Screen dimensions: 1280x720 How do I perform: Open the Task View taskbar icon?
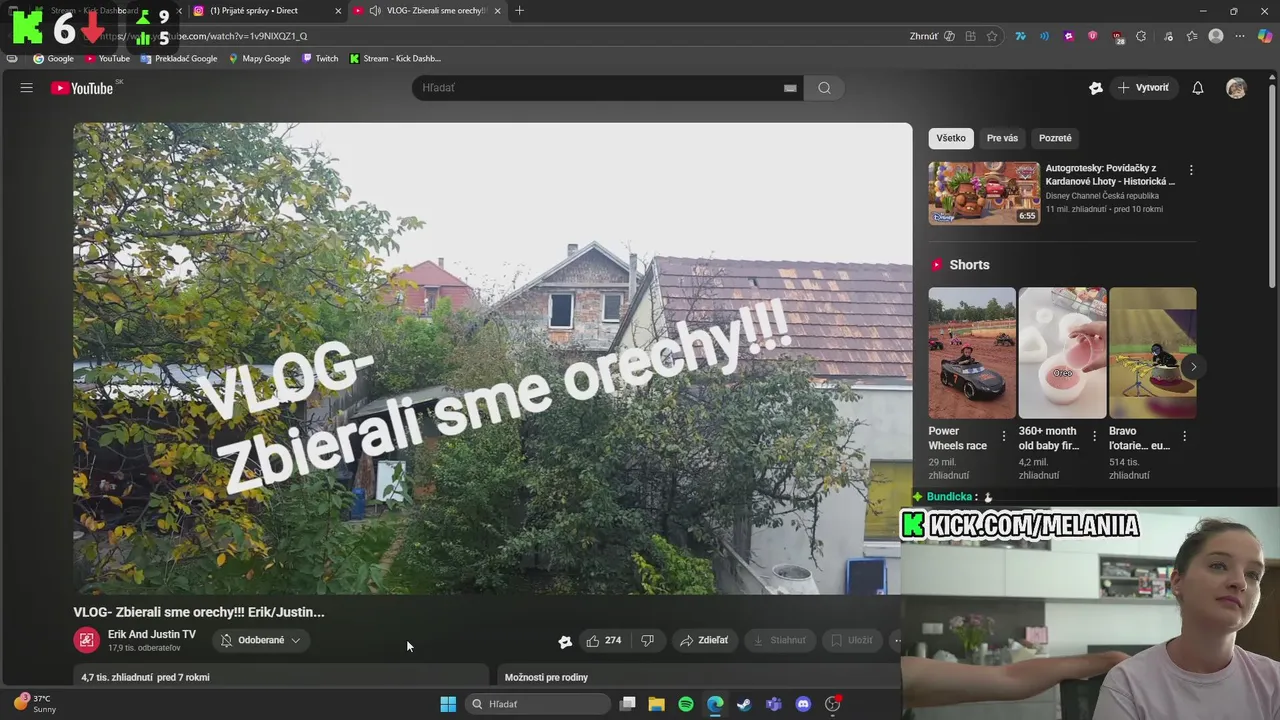tap(628, 704)
